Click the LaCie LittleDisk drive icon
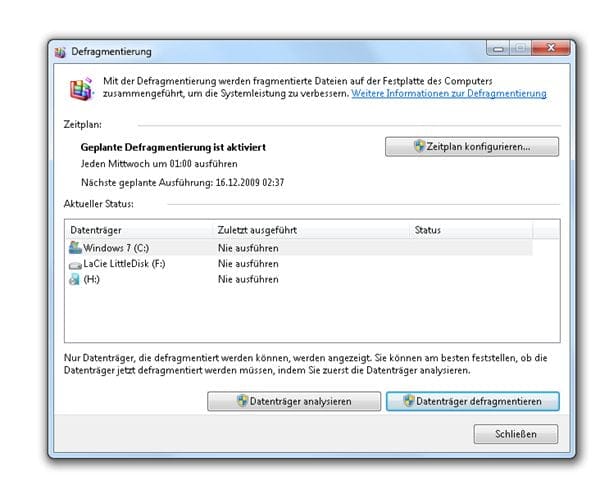Screen dimensions: 600x480 click(x=74, y=264)
